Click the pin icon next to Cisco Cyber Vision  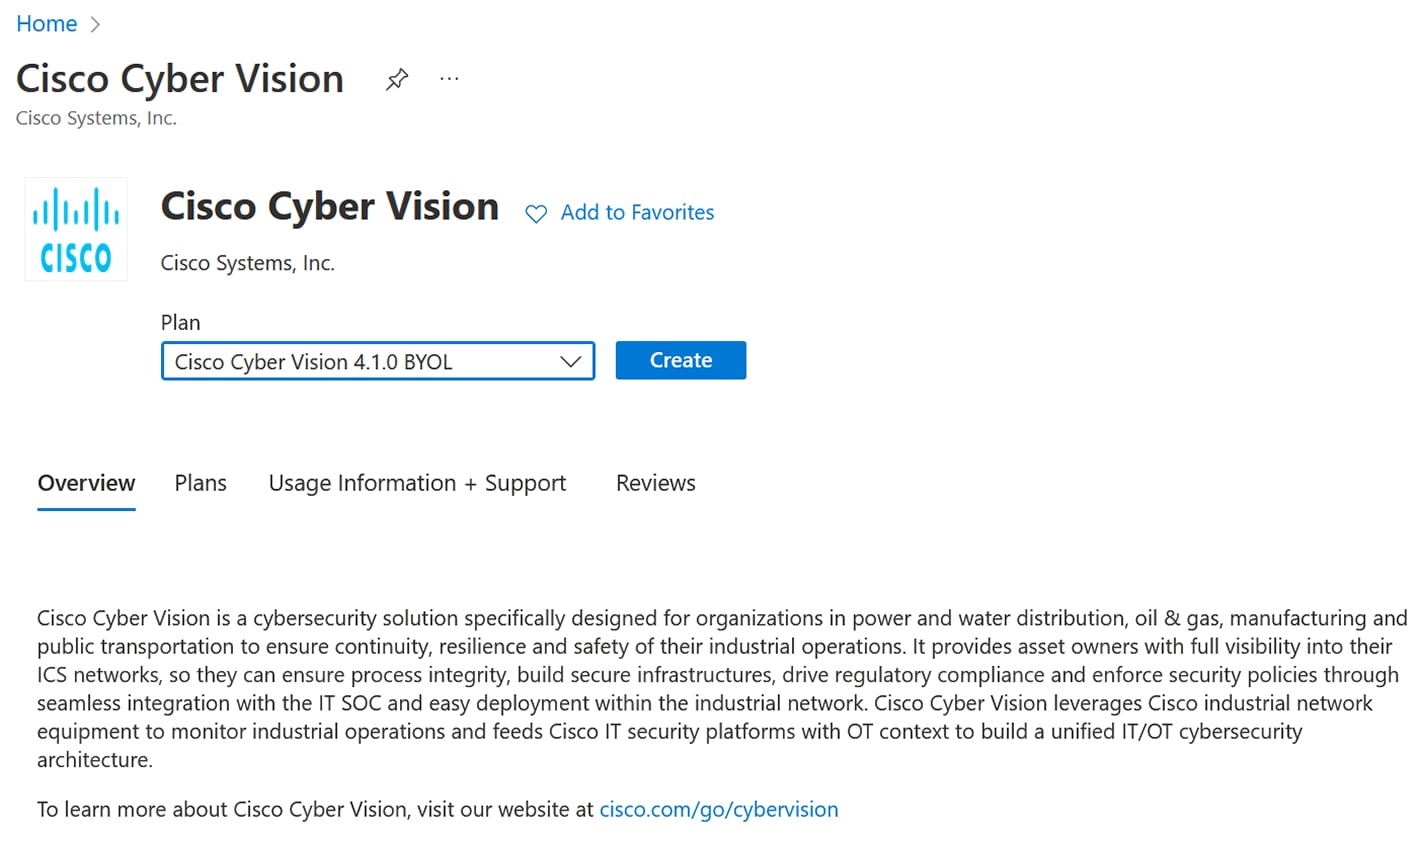[x=396, y=78]
